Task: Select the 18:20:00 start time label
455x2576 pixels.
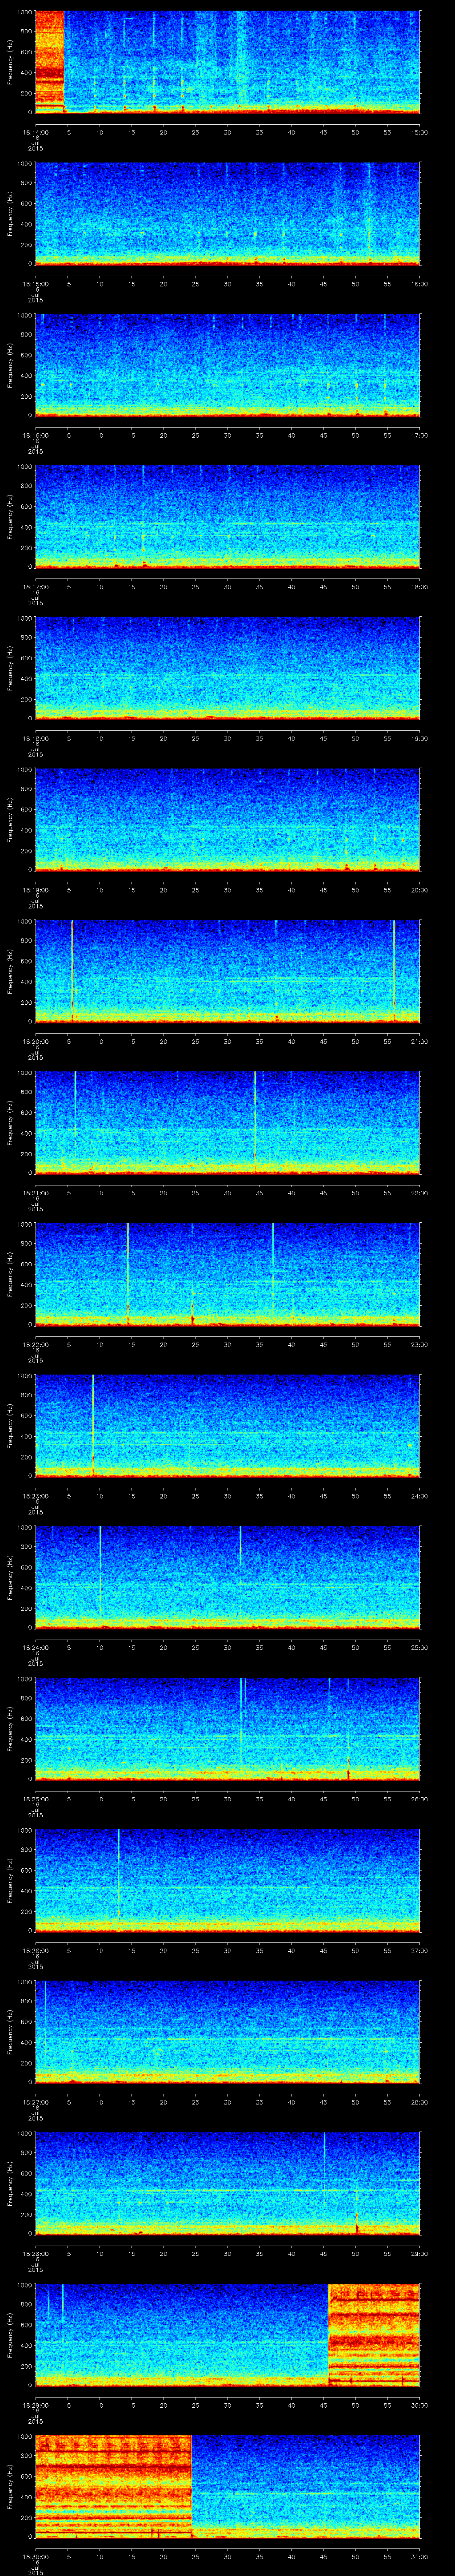Action: (x=35, y=1041)
